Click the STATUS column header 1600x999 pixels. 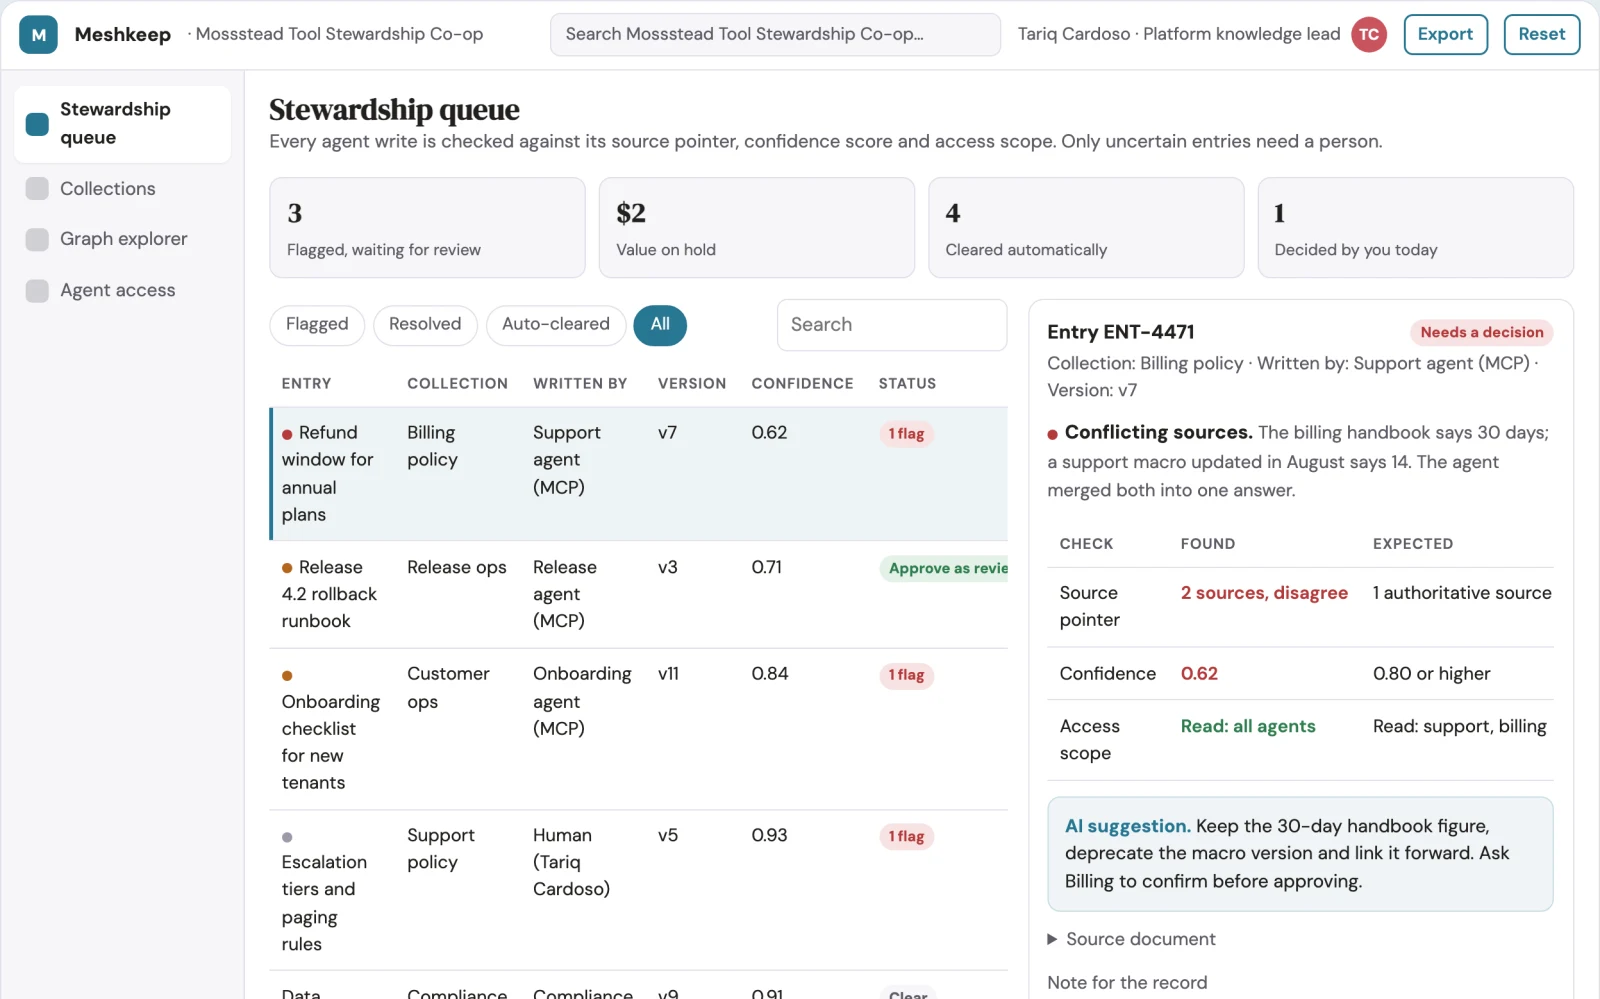[907, 384]
